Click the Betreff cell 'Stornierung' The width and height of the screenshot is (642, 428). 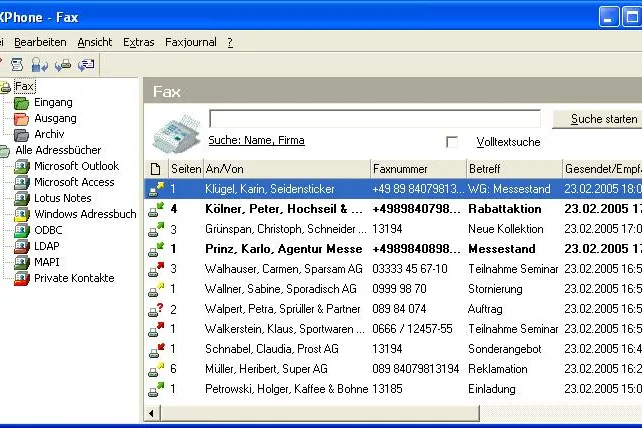(x=495, y=289)
